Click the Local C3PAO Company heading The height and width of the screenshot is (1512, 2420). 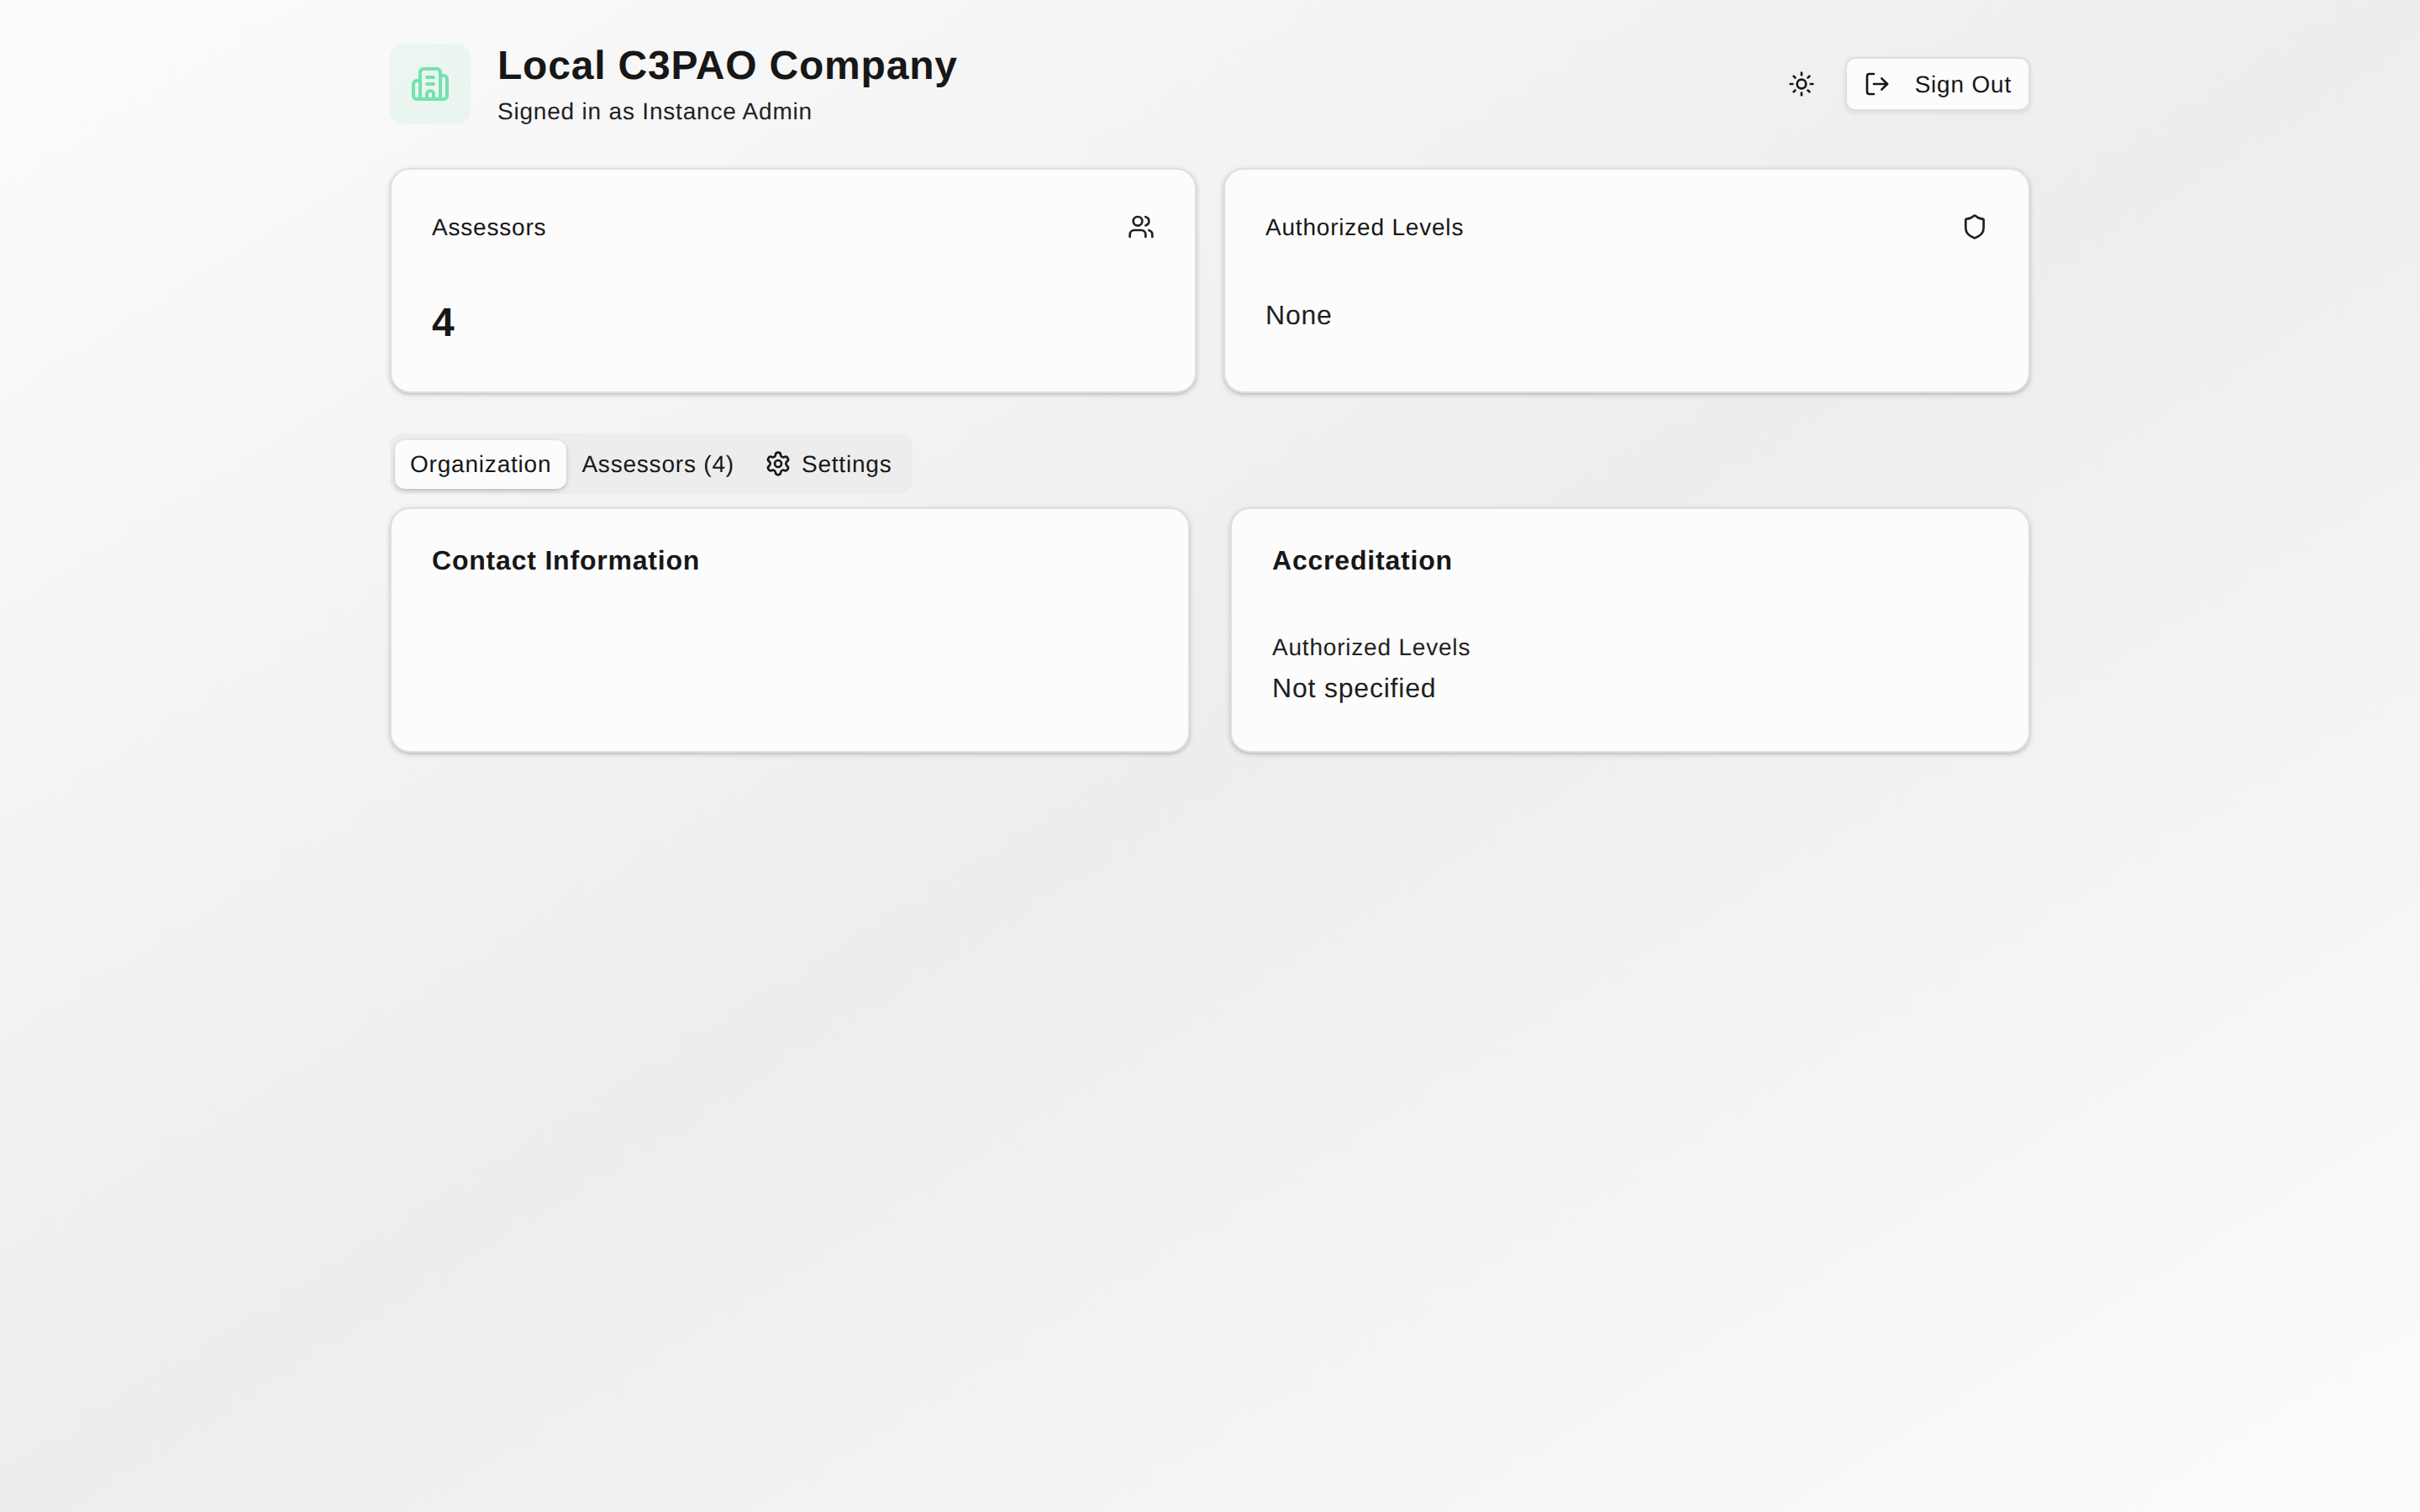[727, 66]
